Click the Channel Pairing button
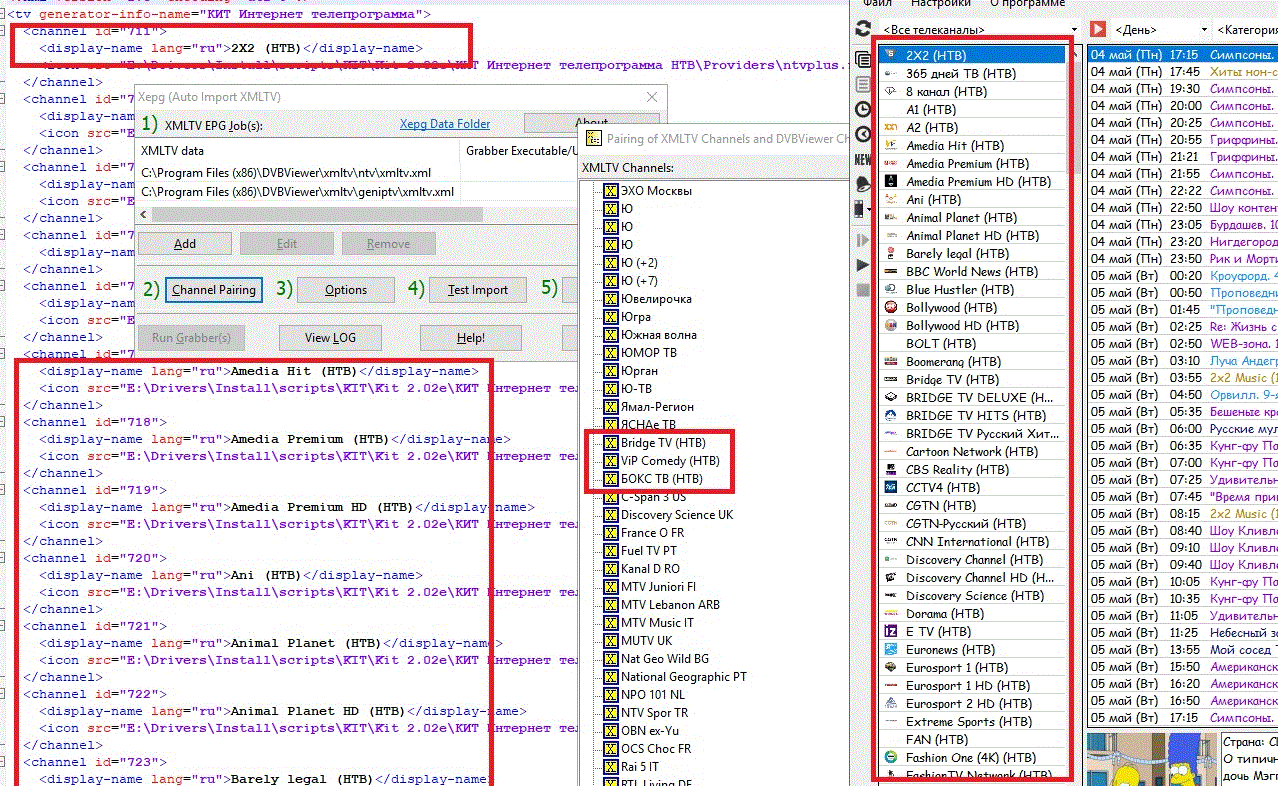The height and width of the screenshot is (786, 1278). point(214,290)
